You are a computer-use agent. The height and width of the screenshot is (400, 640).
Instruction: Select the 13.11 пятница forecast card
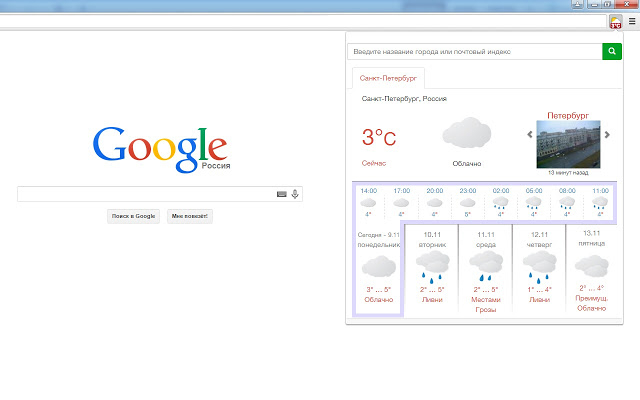pyautogui.click(x=591, y=269)
